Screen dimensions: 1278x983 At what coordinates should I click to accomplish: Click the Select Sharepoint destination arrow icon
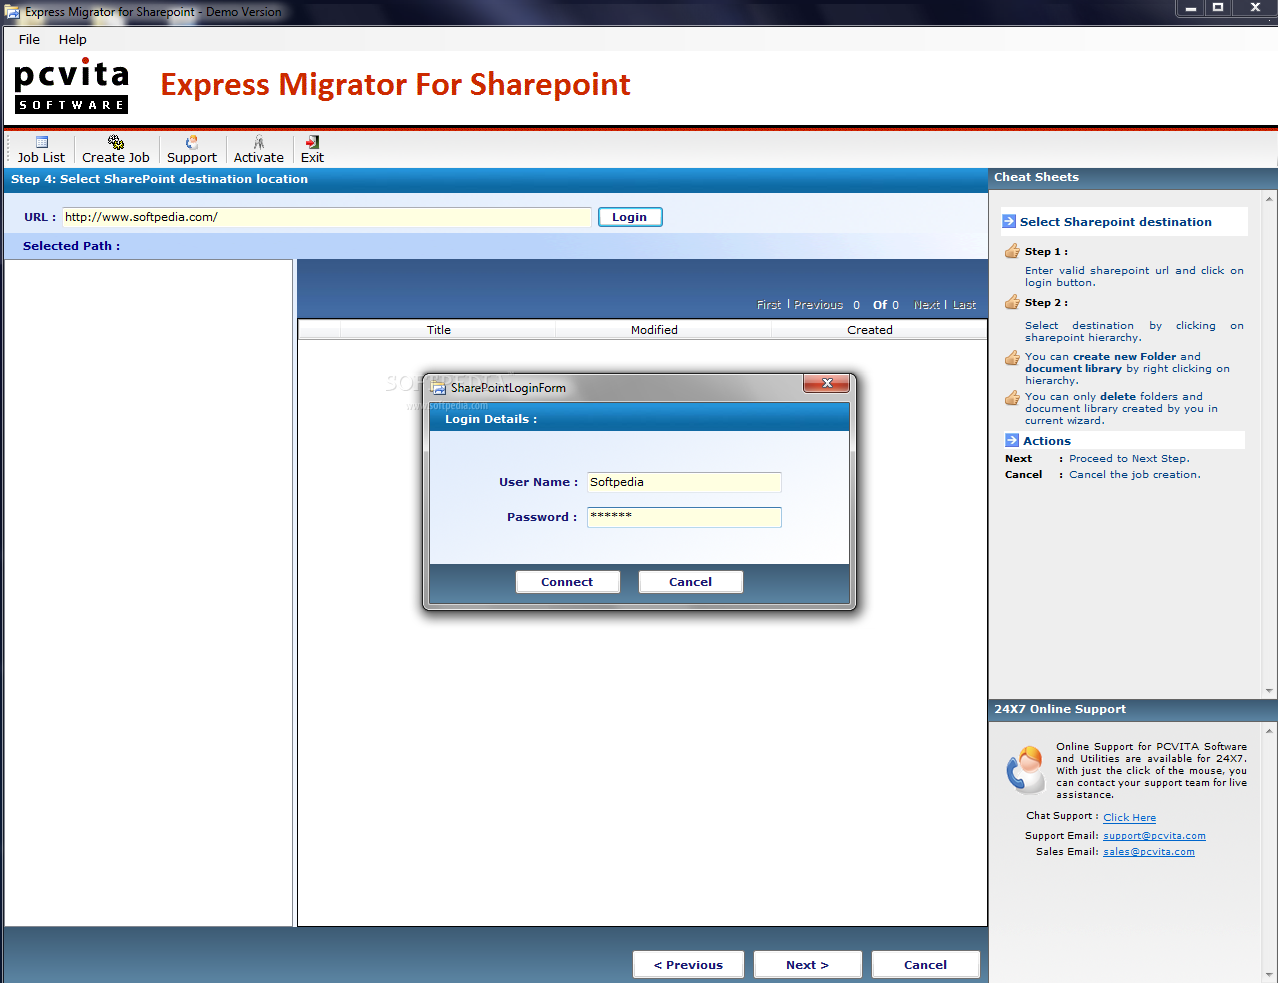coord(1010,222)
